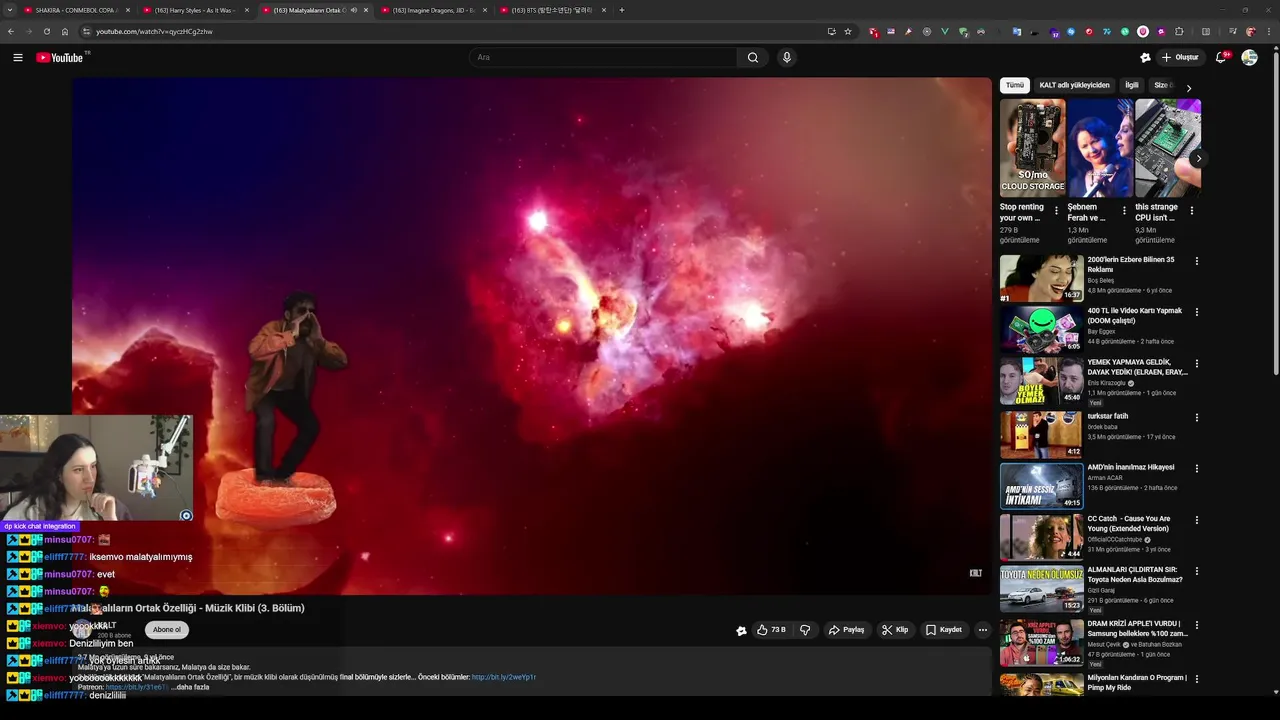This screenshot has height=720, width=1280.
Task: Click the 'Oluştur' create button
Action: [x=1180, y=57]
